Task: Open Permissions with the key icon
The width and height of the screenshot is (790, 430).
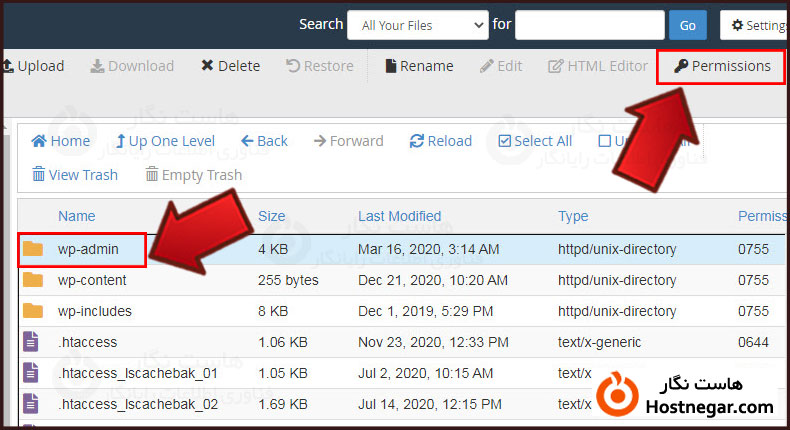Action: [x=681, y=66]
